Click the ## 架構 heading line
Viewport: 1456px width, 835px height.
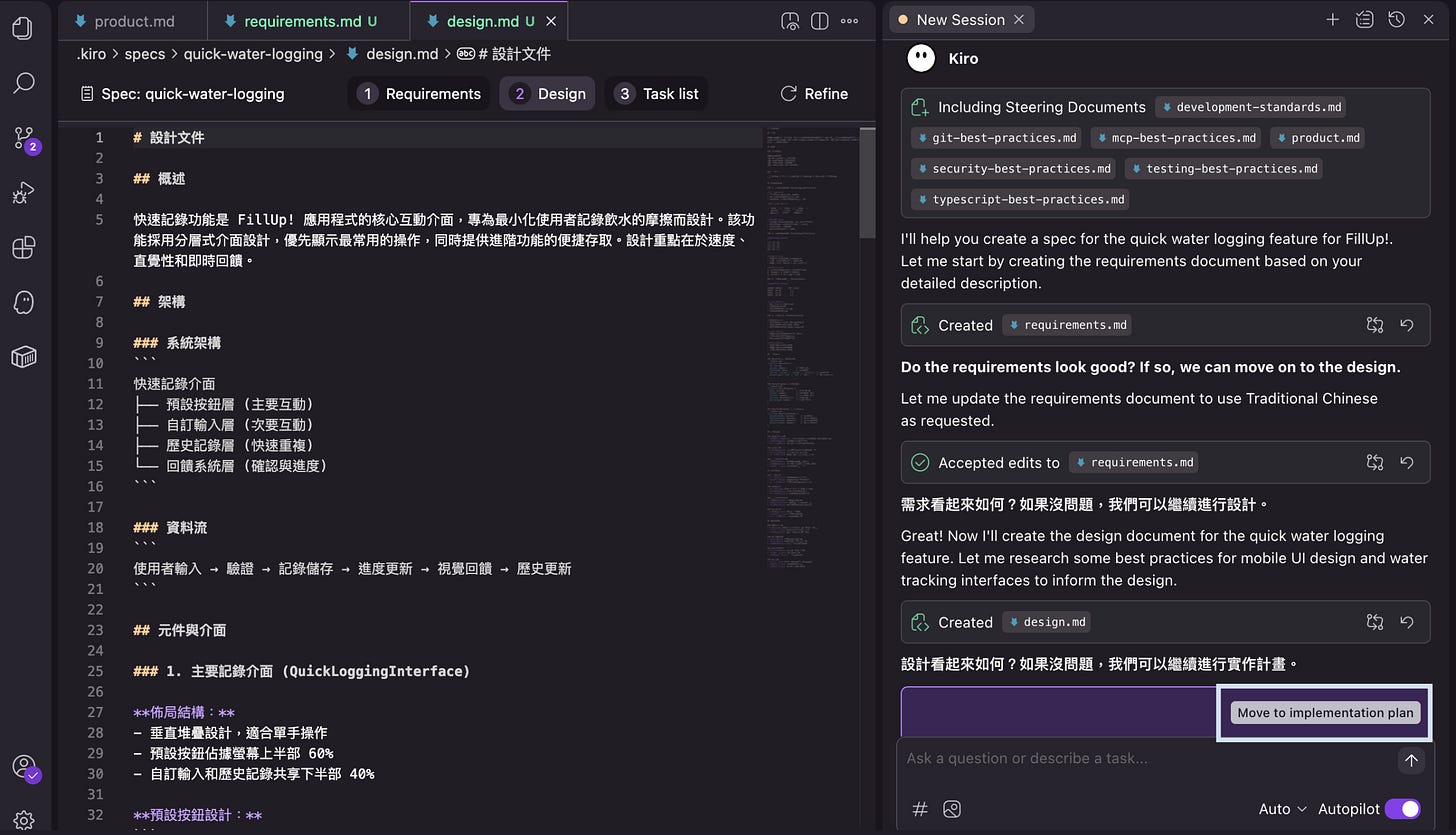pos(160,302)
